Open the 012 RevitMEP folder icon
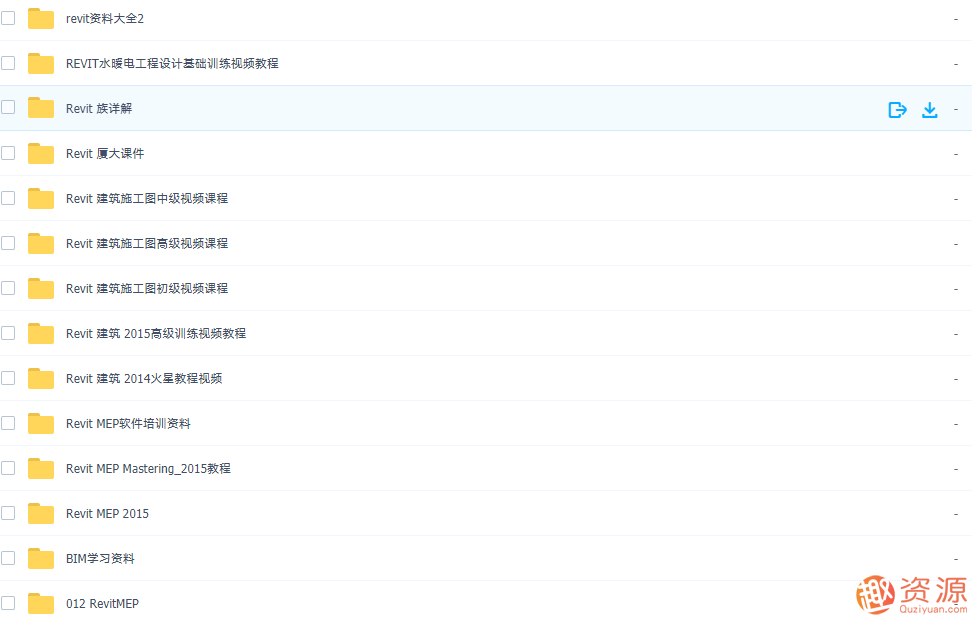The width and height of the screenshot is (972, 618). (x=40, y=603)
